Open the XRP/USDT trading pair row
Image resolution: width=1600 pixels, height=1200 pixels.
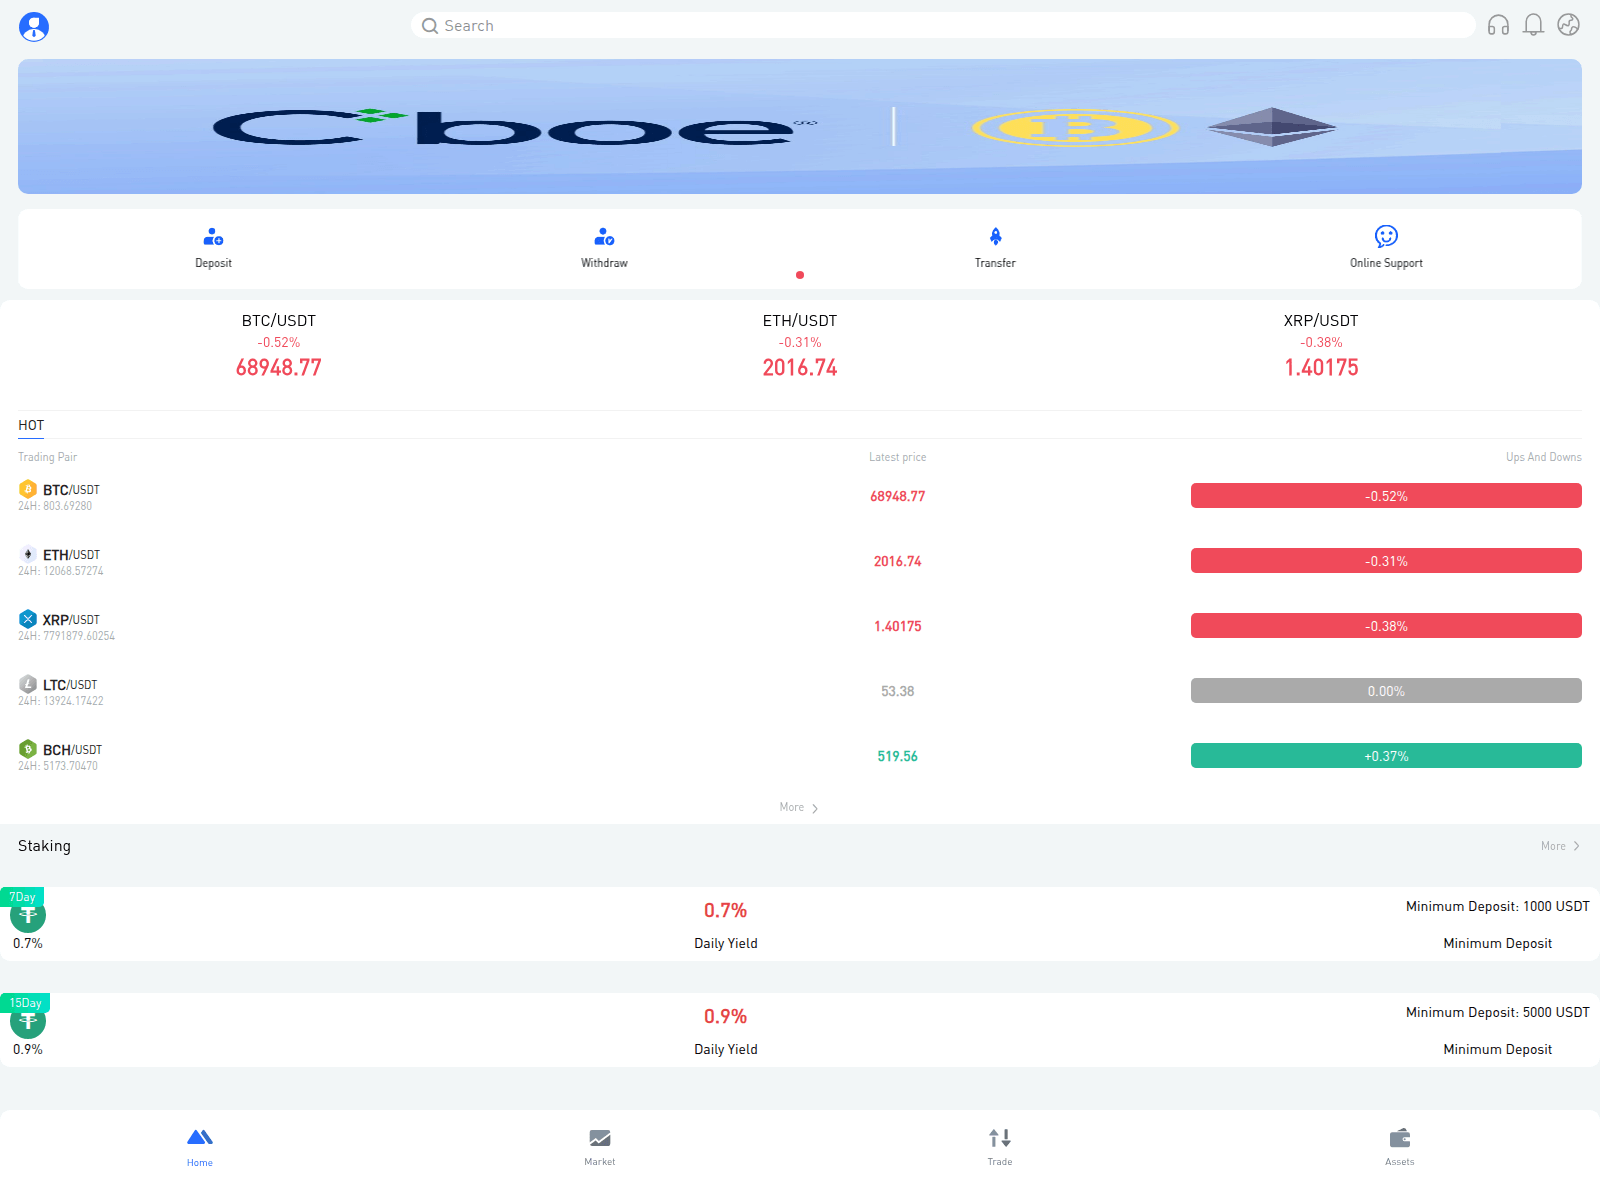(x=800, y=627)
